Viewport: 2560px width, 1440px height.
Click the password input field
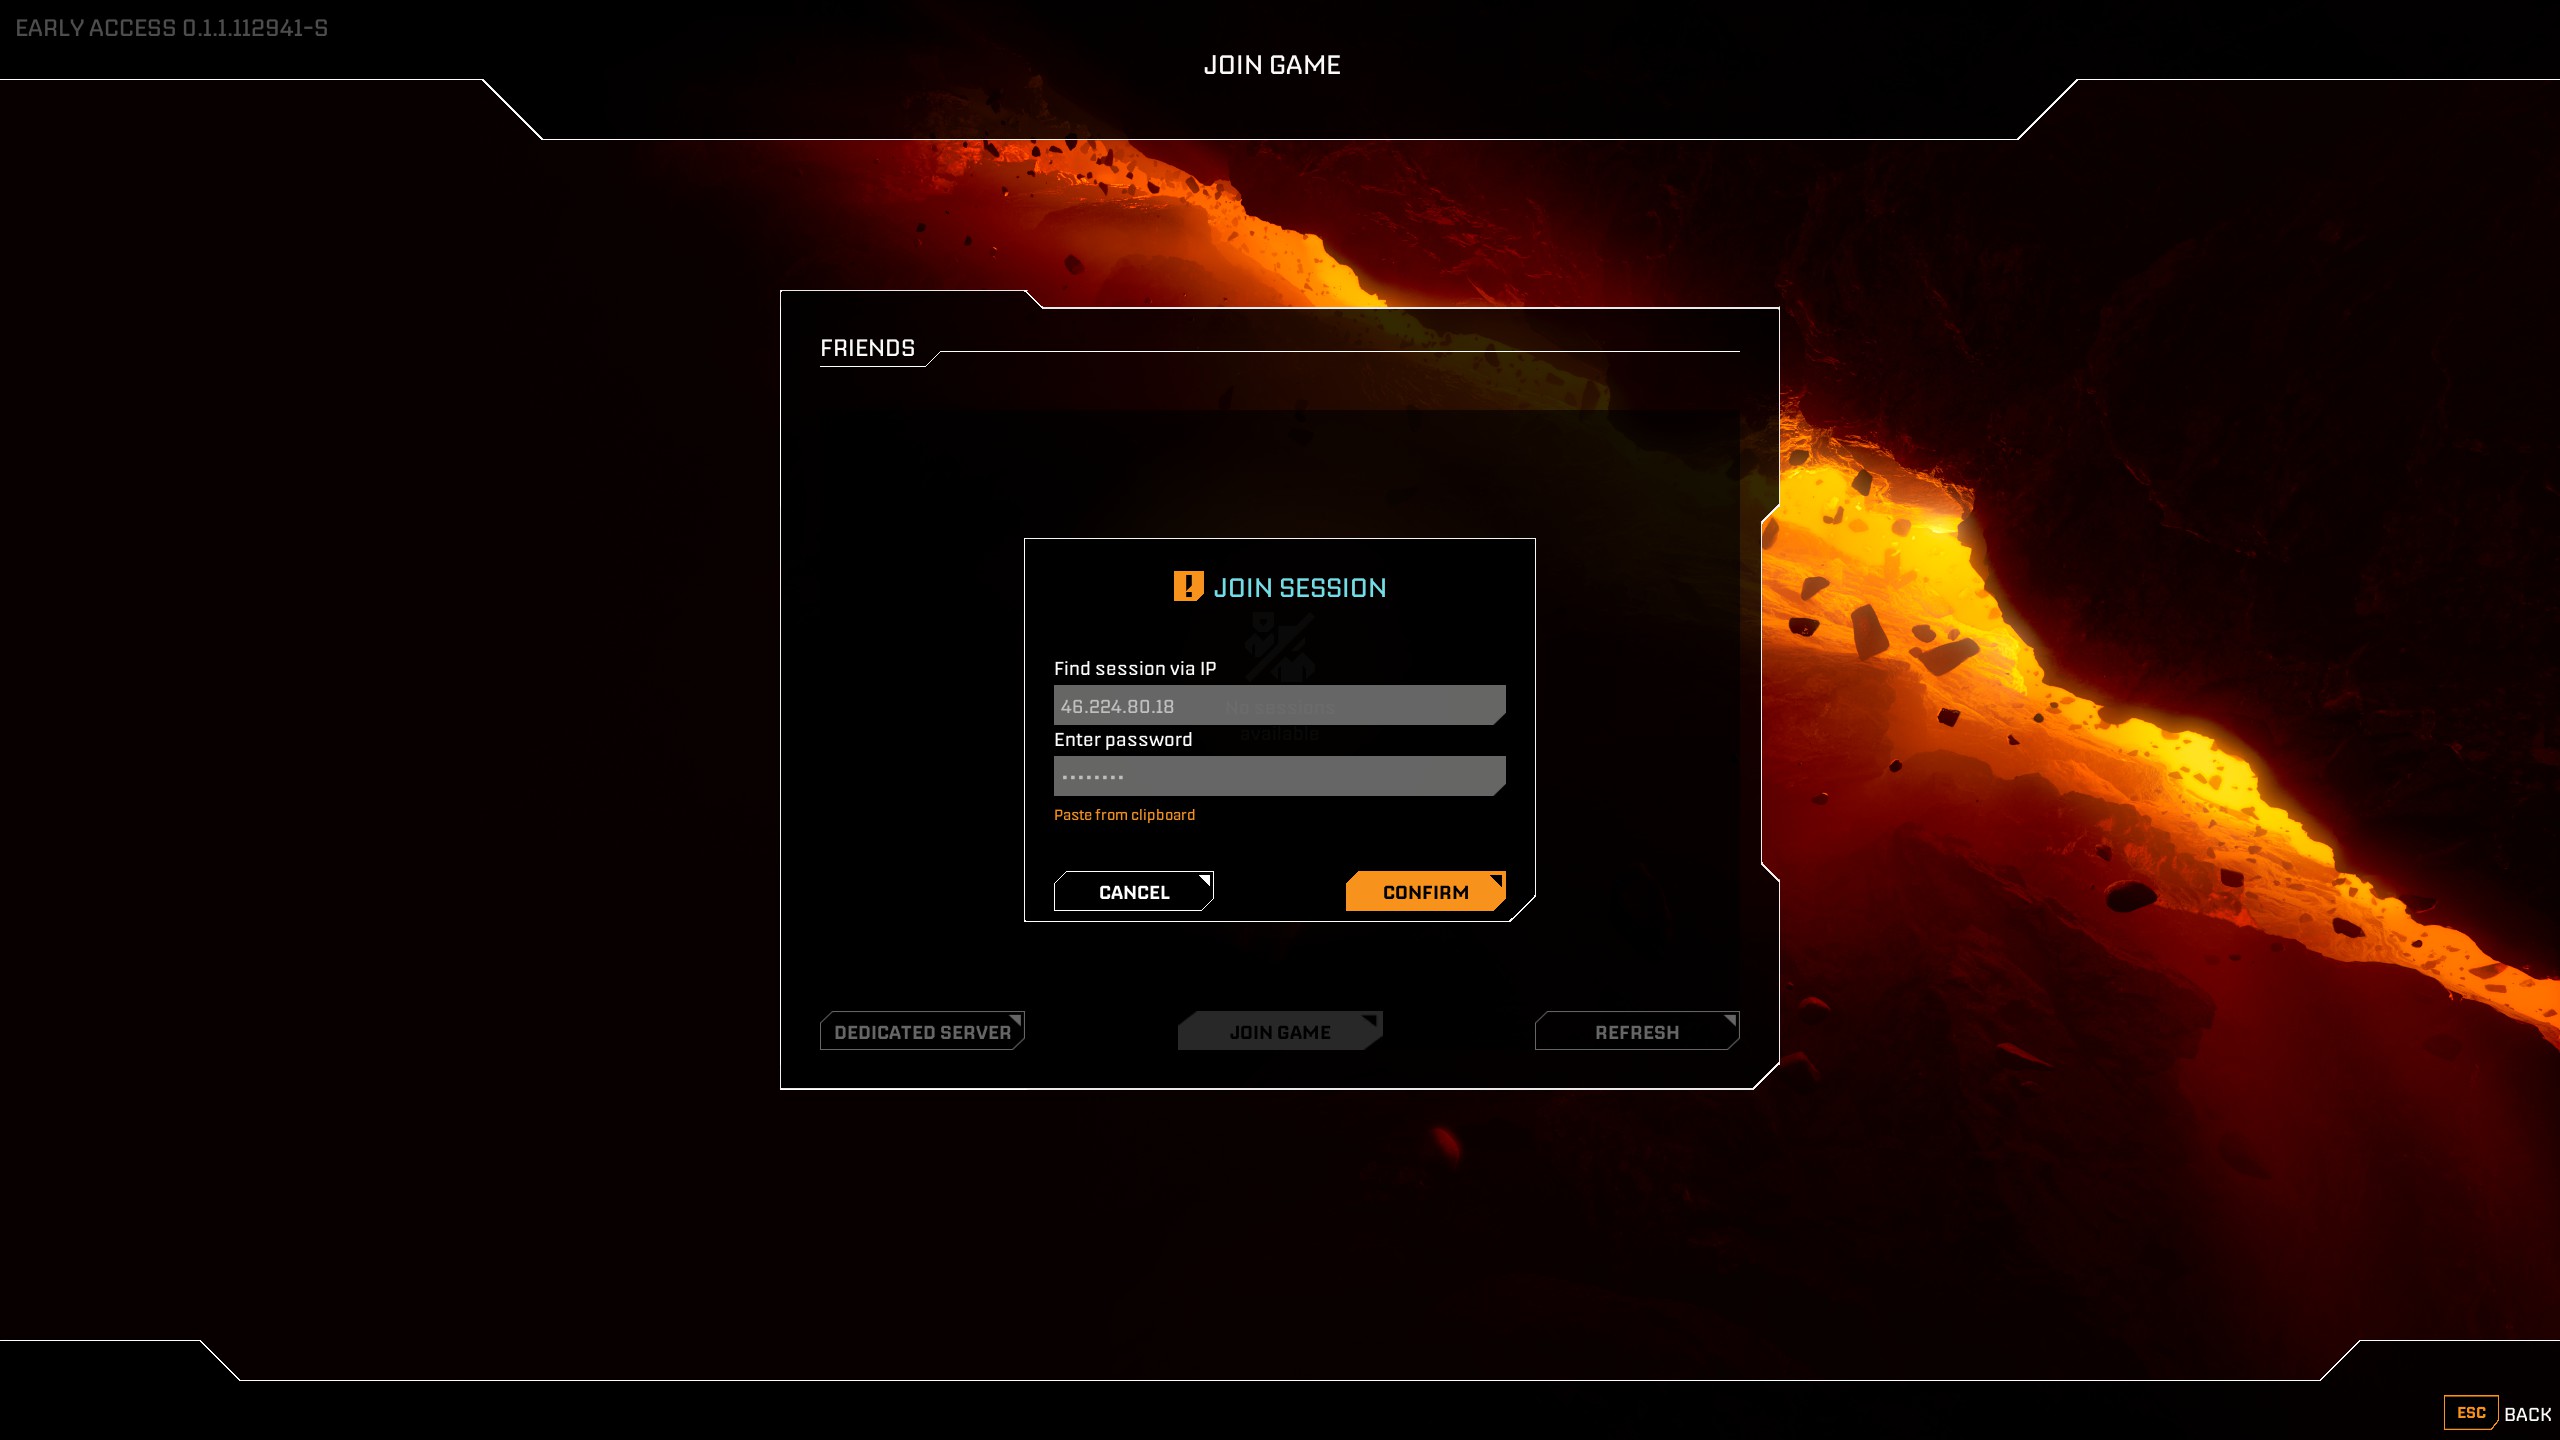click(x=1280, y=775)
